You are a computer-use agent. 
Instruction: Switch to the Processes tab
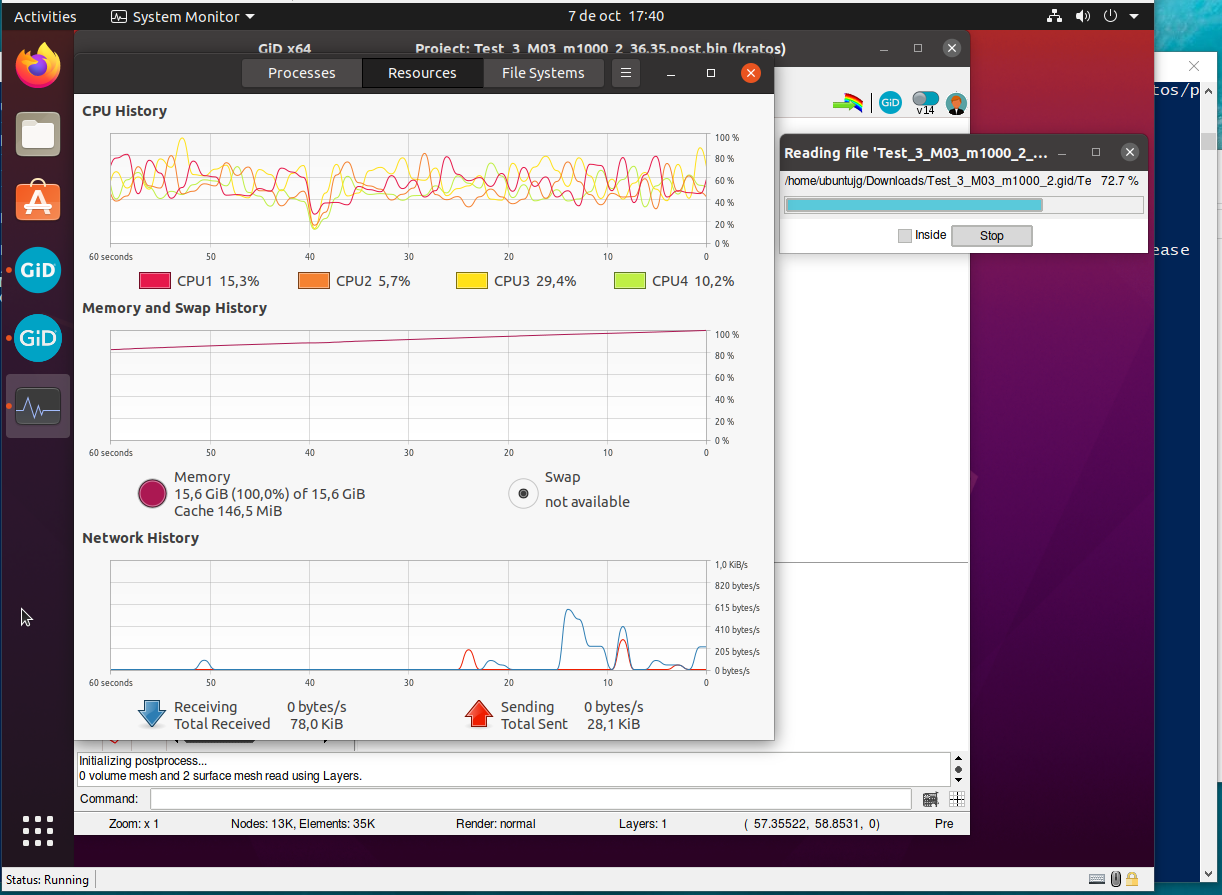click(301, 72)
